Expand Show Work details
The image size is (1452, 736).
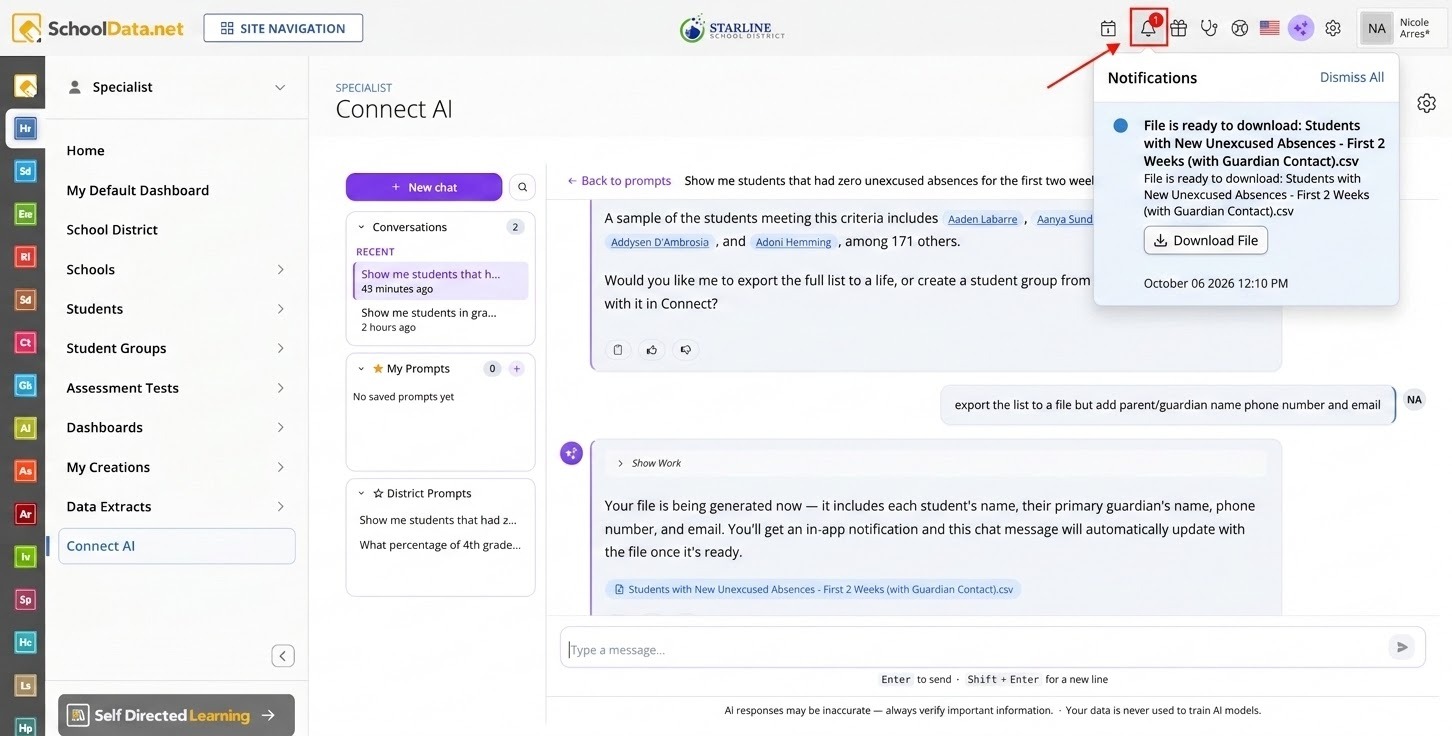tap(649, 463)
